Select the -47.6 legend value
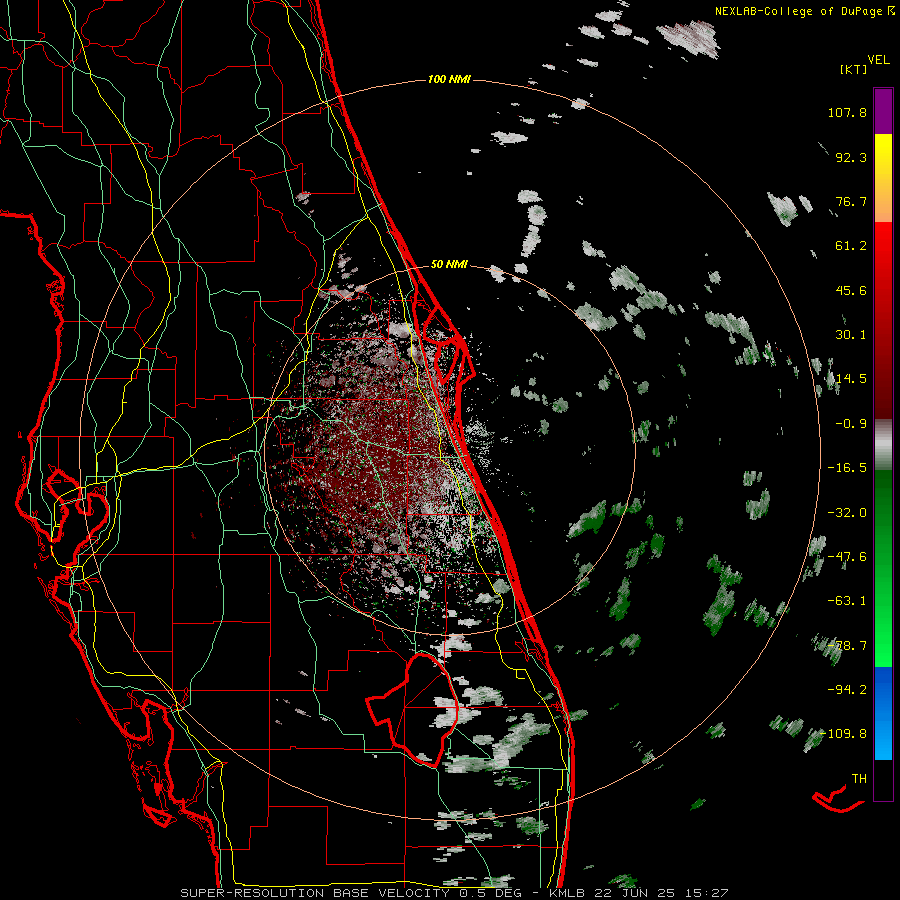900x900 pixels. click(x=847, y=557)
